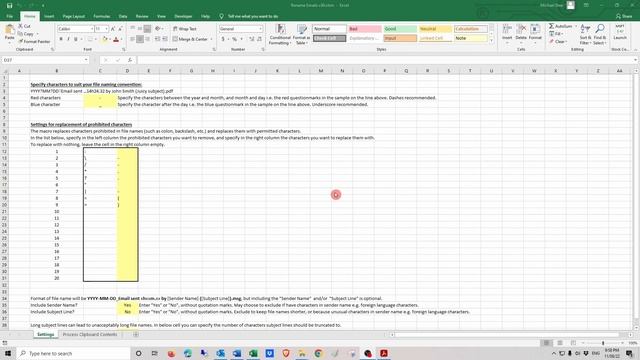Open Find & Select magnifier menu
Viewport: 640px width, 360px height.
click(x=600, y=34)
